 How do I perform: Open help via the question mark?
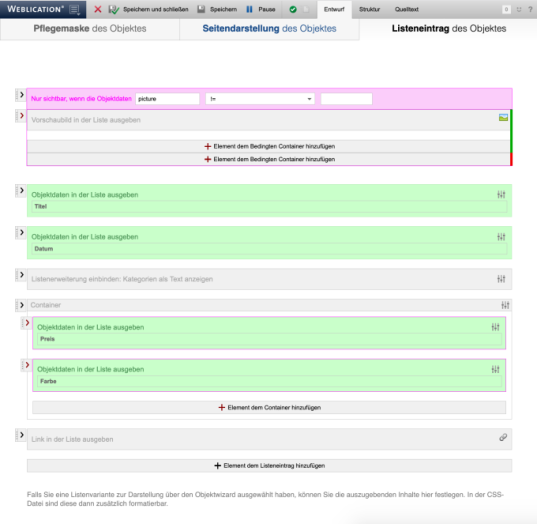pyautogui.click(x=530, y=10)
